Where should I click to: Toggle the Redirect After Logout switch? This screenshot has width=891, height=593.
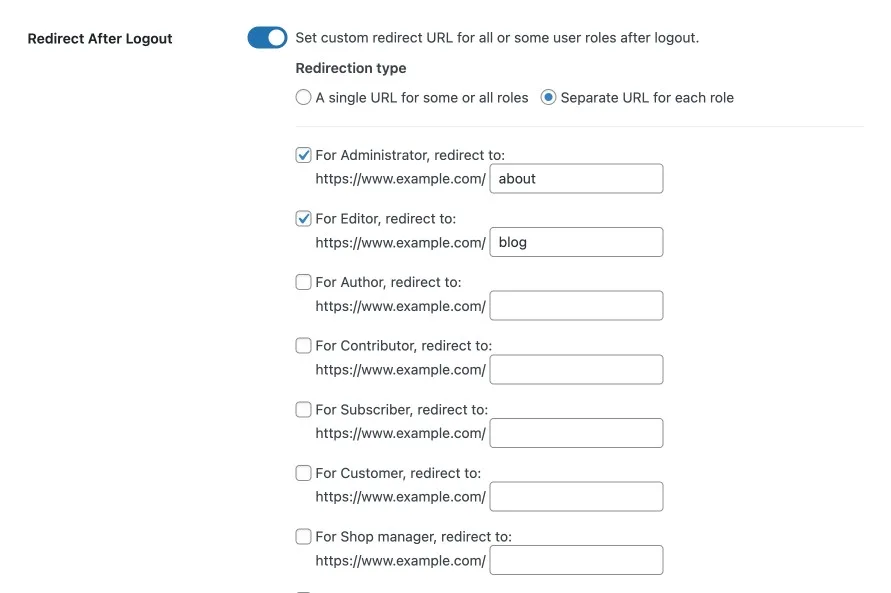click(267, 37)
